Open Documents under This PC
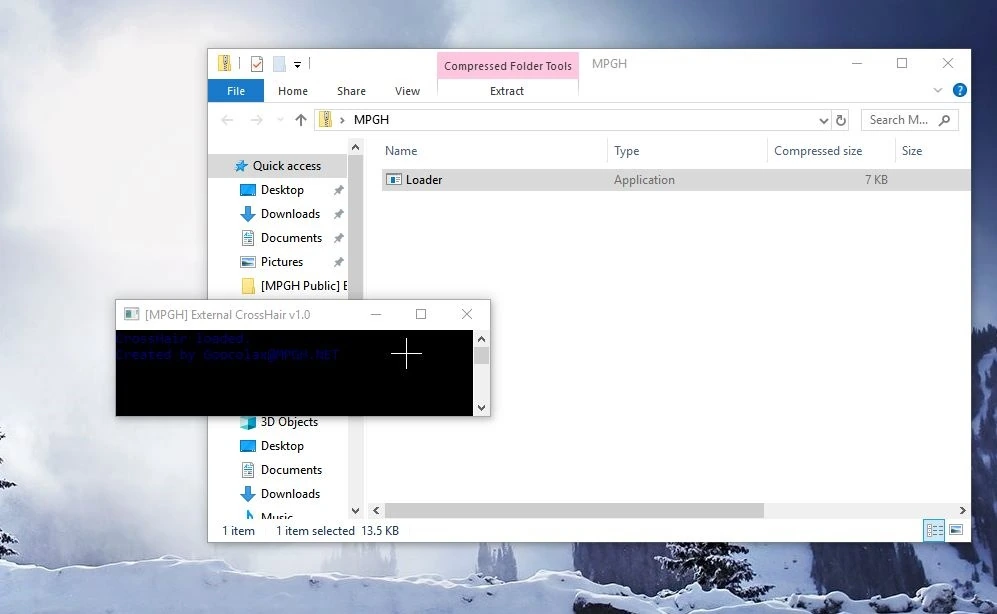 tap(291, 470)
